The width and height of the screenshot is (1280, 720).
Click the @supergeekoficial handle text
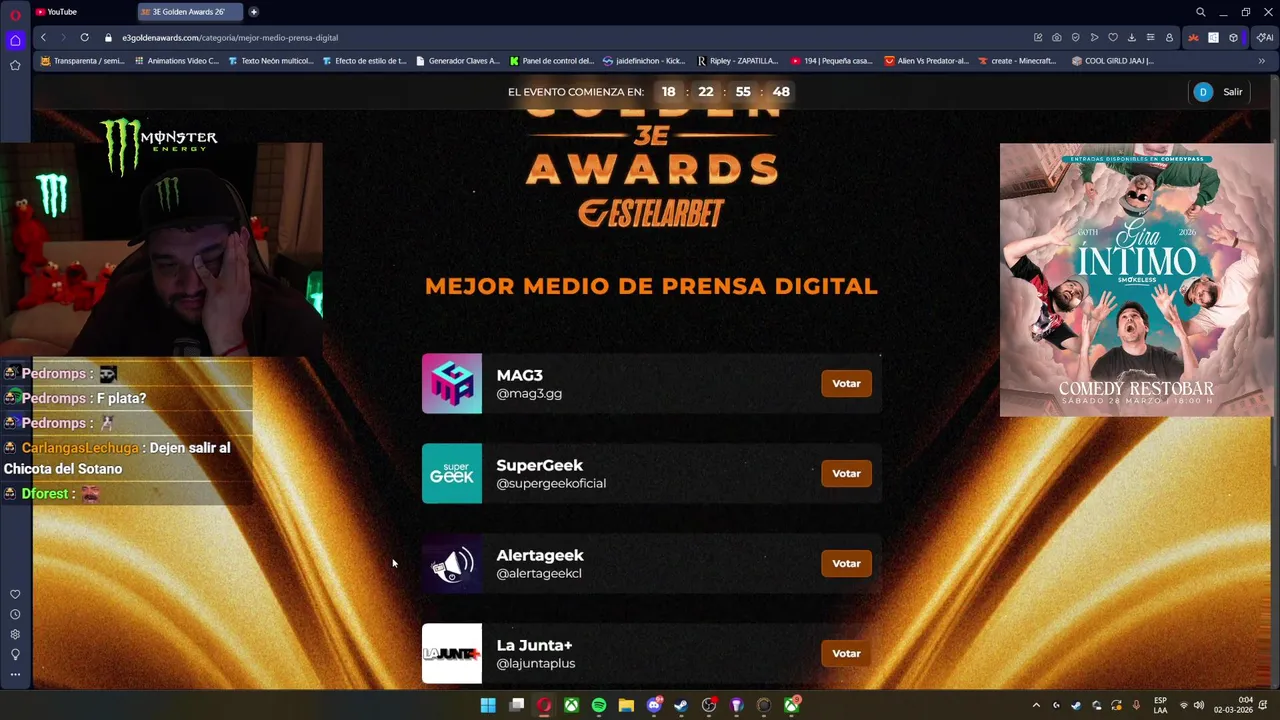tap(551, 483)
